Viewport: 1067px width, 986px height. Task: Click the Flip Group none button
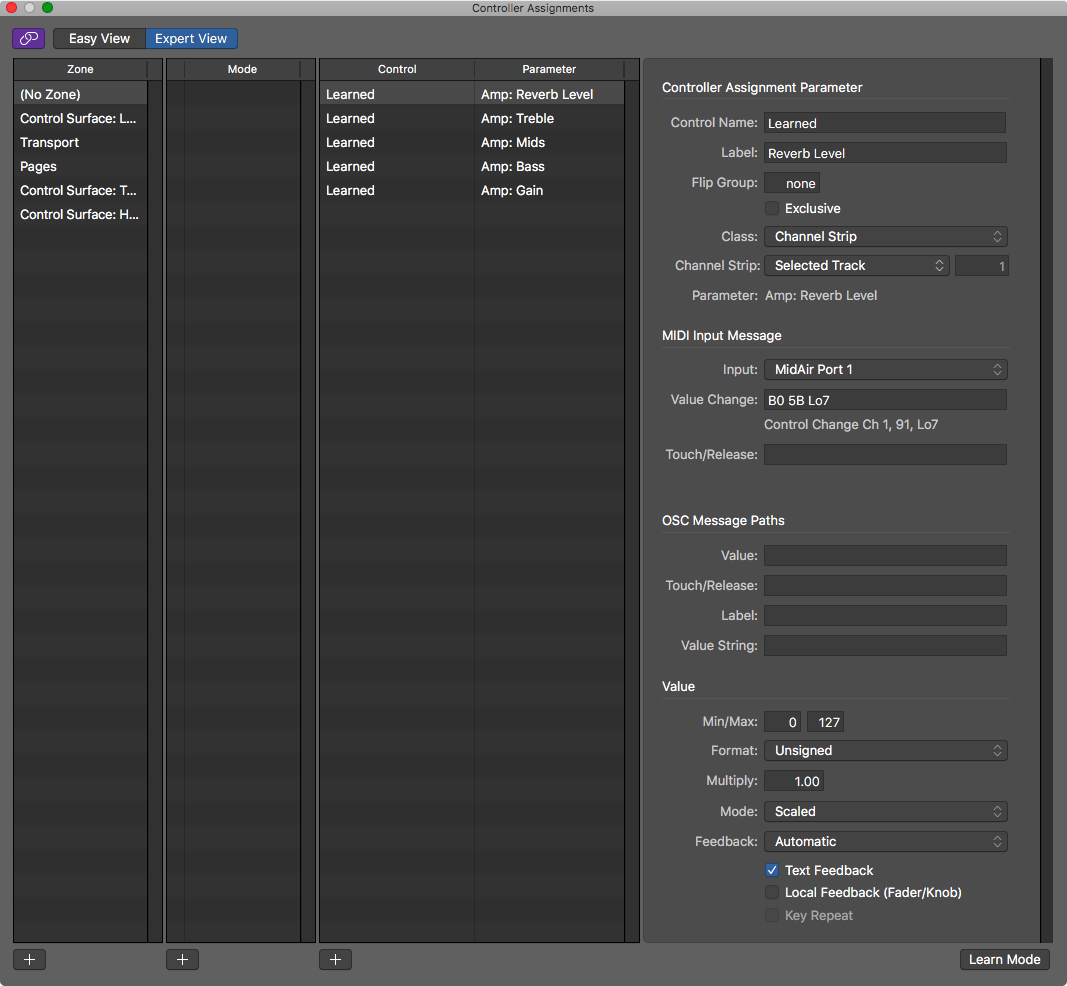point(791,183)
